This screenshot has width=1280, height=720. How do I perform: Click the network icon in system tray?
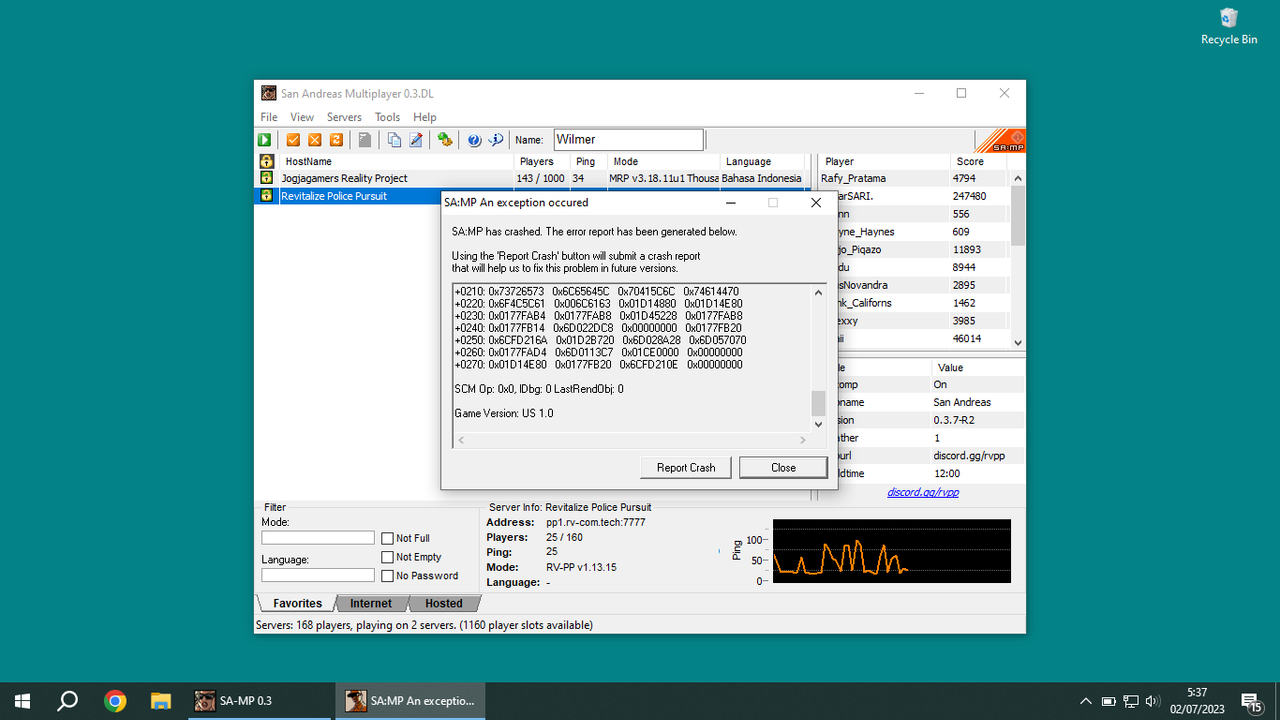1131,701
